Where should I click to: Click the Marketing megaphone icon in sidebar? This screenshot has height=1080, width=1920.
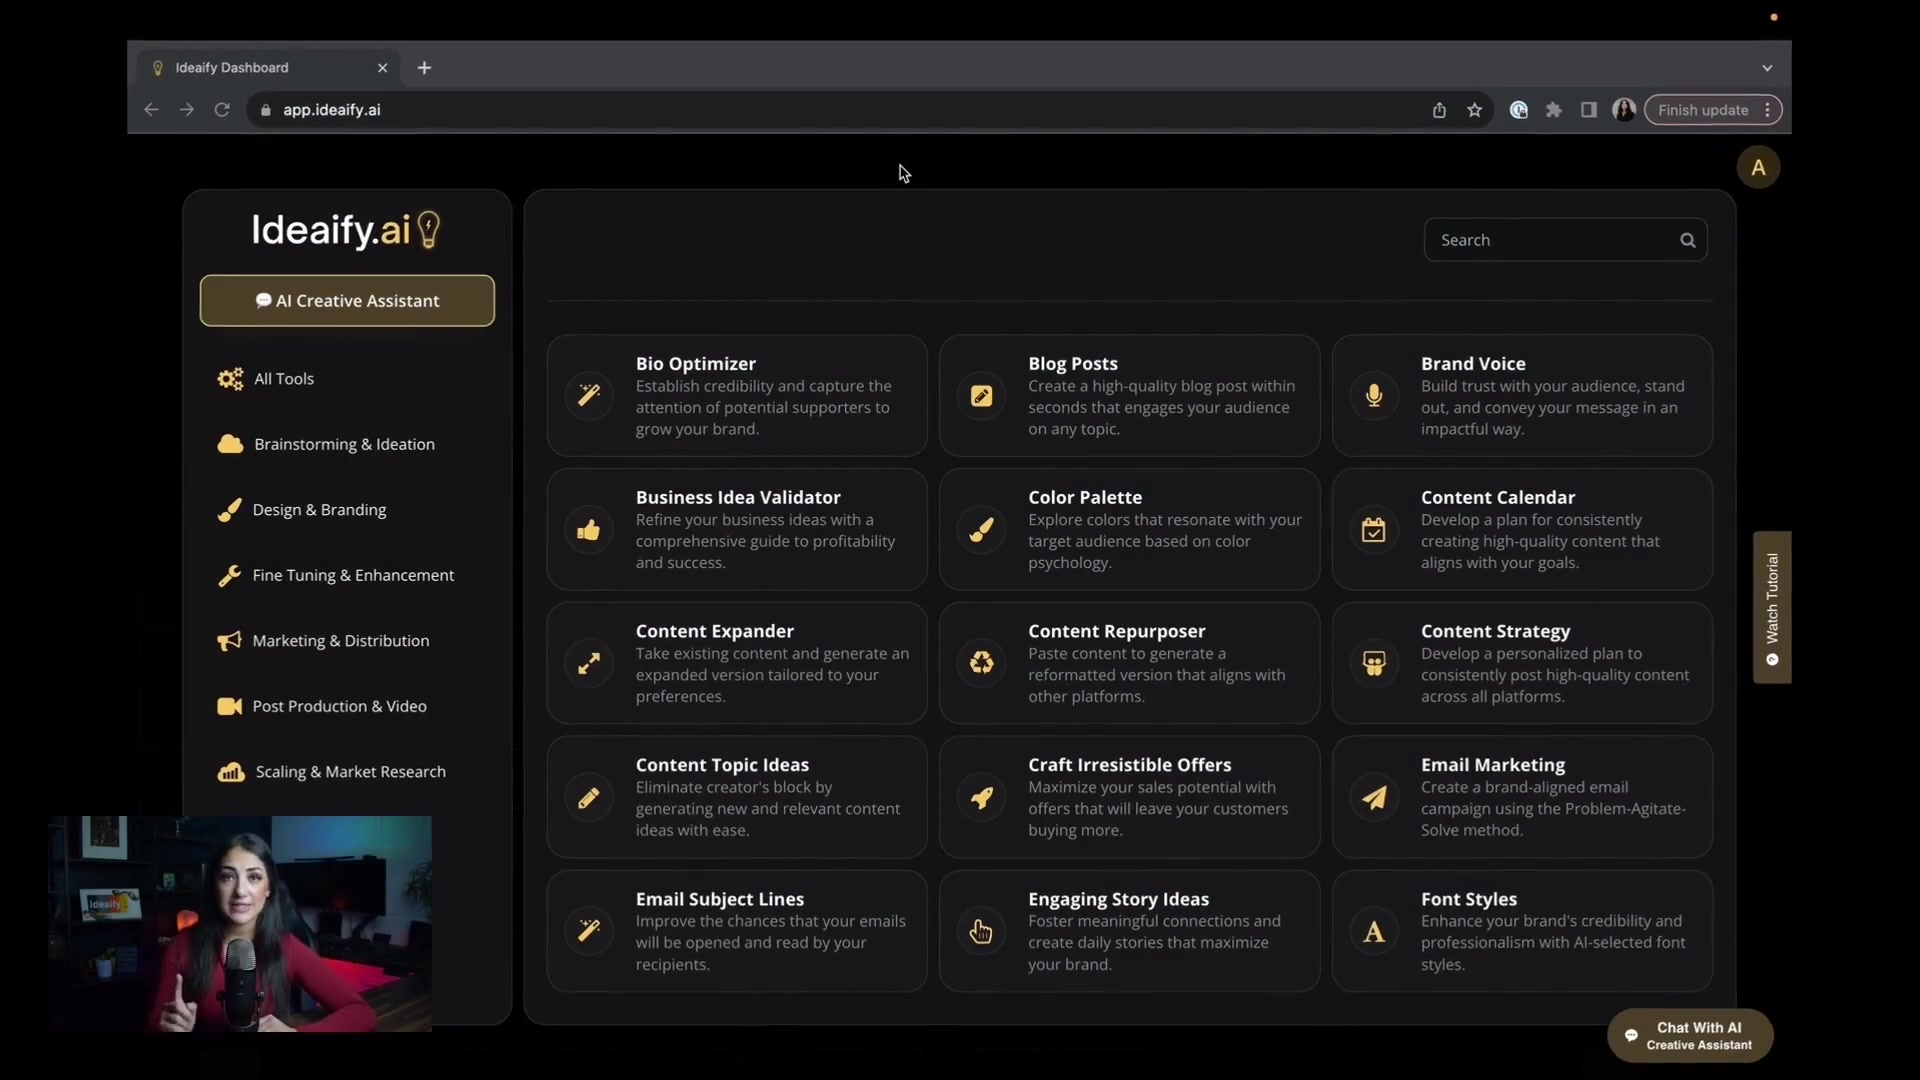[x=229, y=641]
